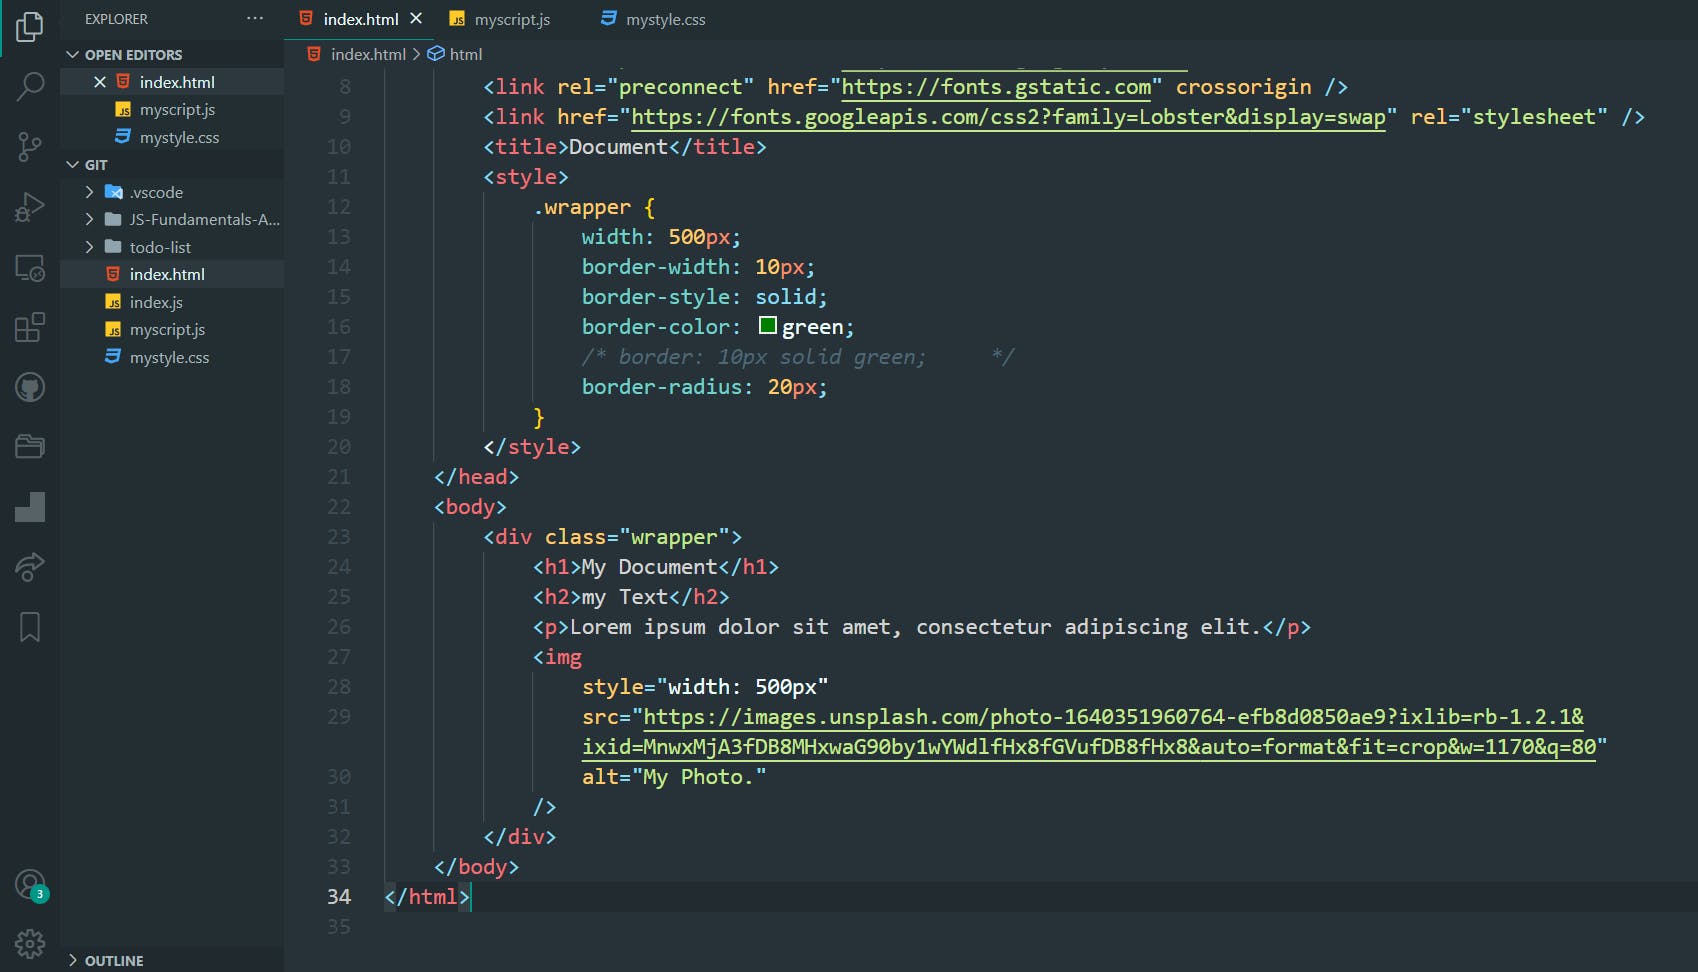Open the project folders manager icon
This screenshot has height=972, width=1698.
[x=30, y=447]
